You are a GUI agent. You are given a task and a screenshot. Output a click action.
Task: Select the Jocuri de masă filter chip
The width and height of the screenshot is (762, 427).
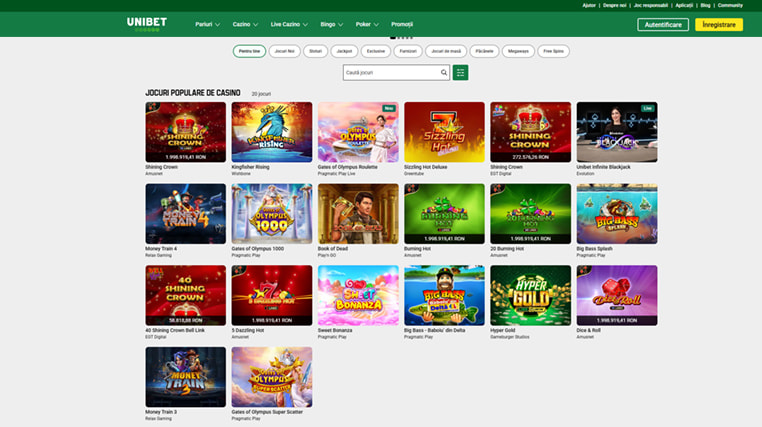coord(446,51)
